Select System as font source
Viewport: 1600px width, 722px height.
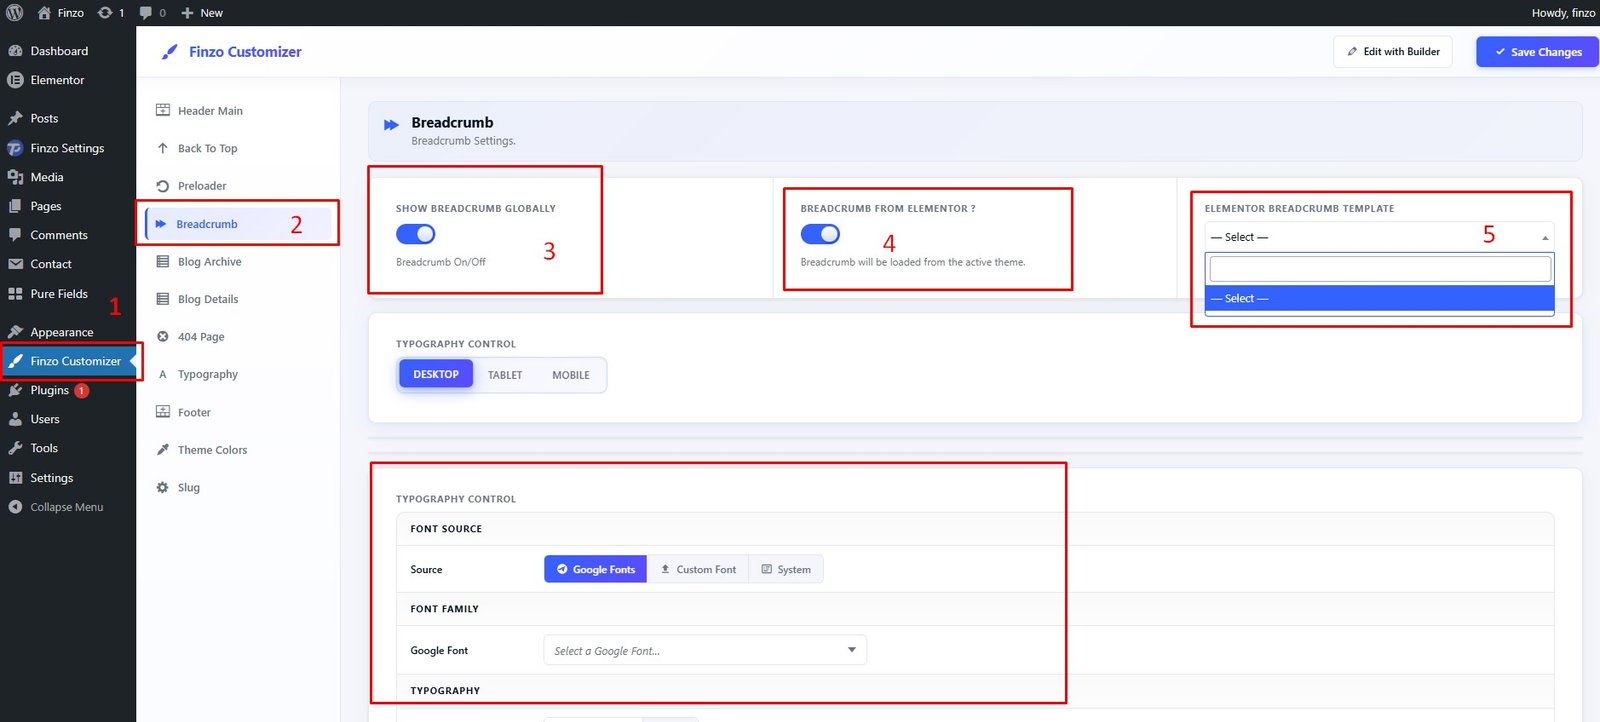(x=786, y=569)
